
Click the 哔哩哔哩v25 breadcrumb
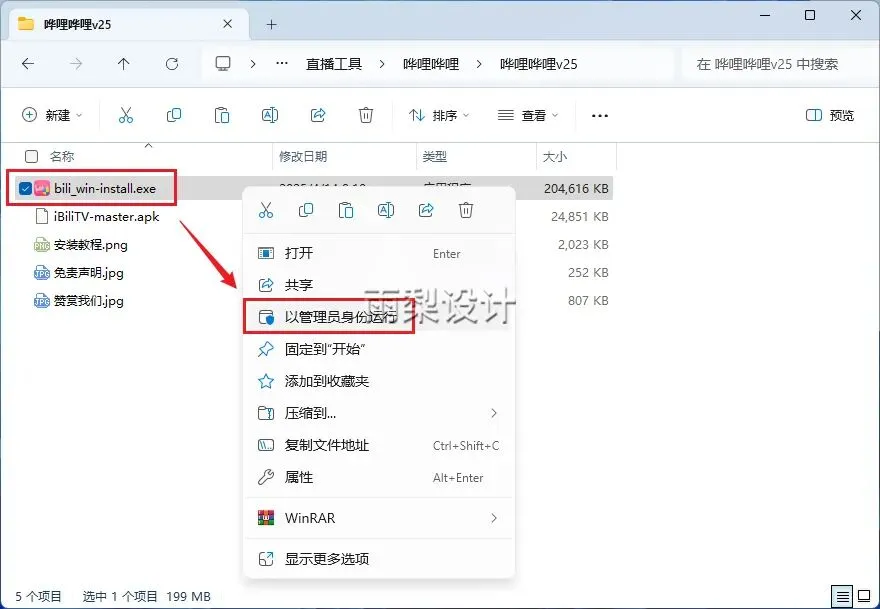[539, 64]
